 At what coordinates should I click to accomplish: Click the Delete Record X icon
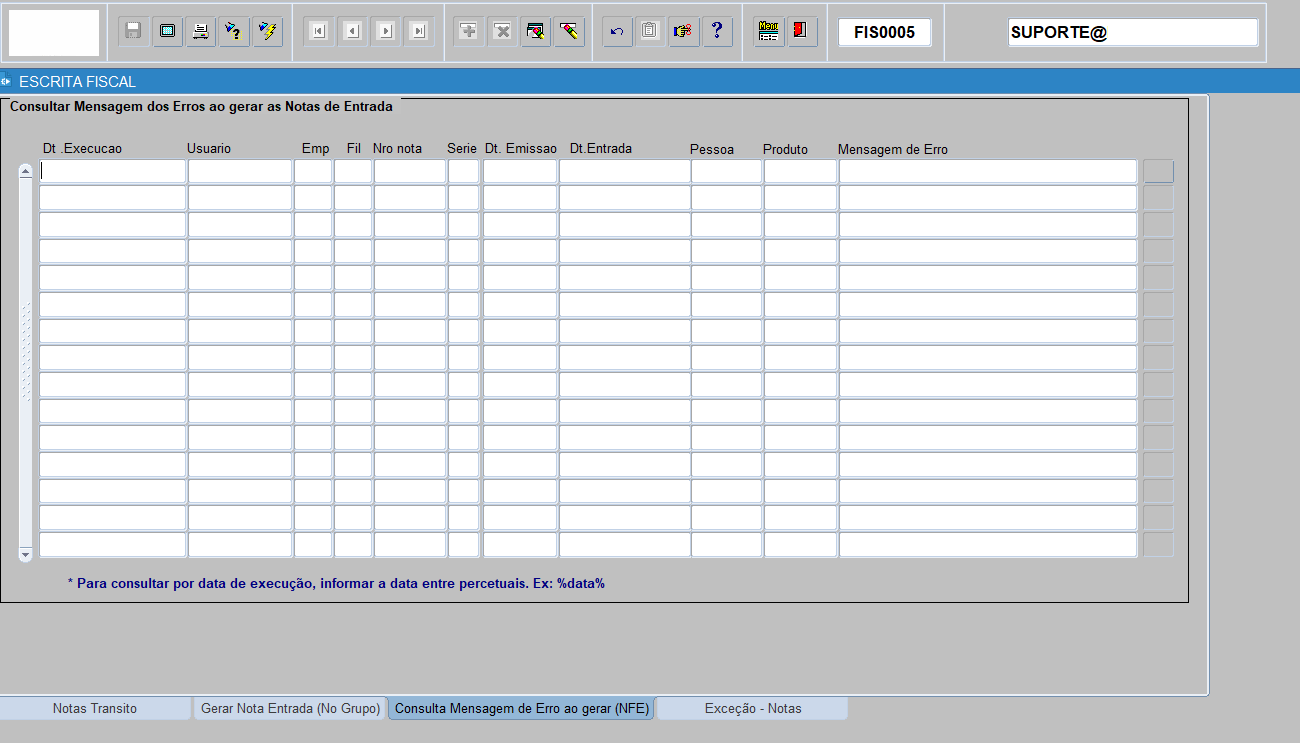point(502,31)
